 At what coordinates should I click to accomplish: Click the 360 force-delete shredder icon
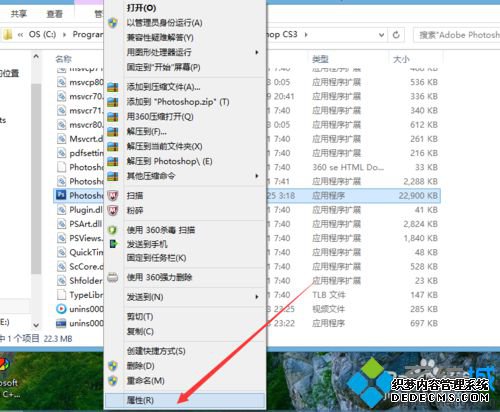coord(113,277)
